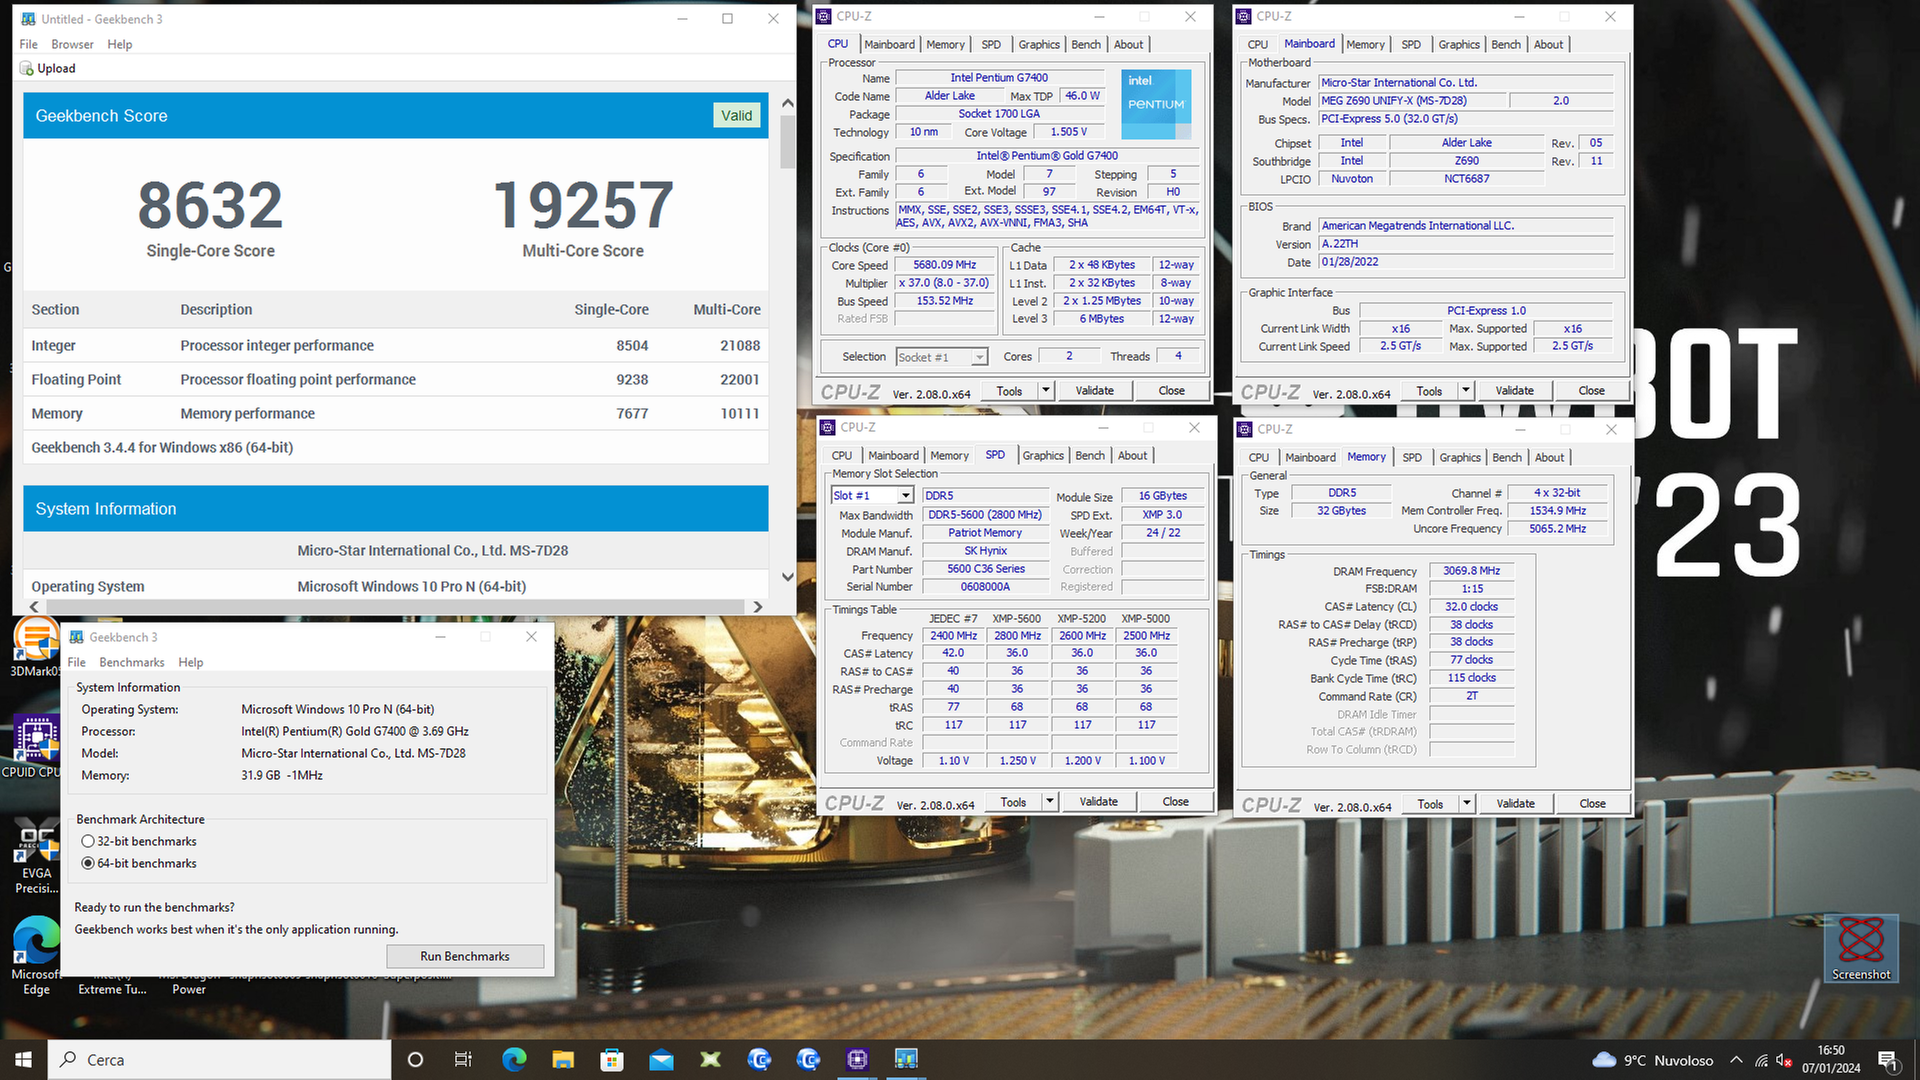Click the Upload icon in Geekbench results window
The width and height of the screenshot is (1920, 1080).
coord(26,68)
